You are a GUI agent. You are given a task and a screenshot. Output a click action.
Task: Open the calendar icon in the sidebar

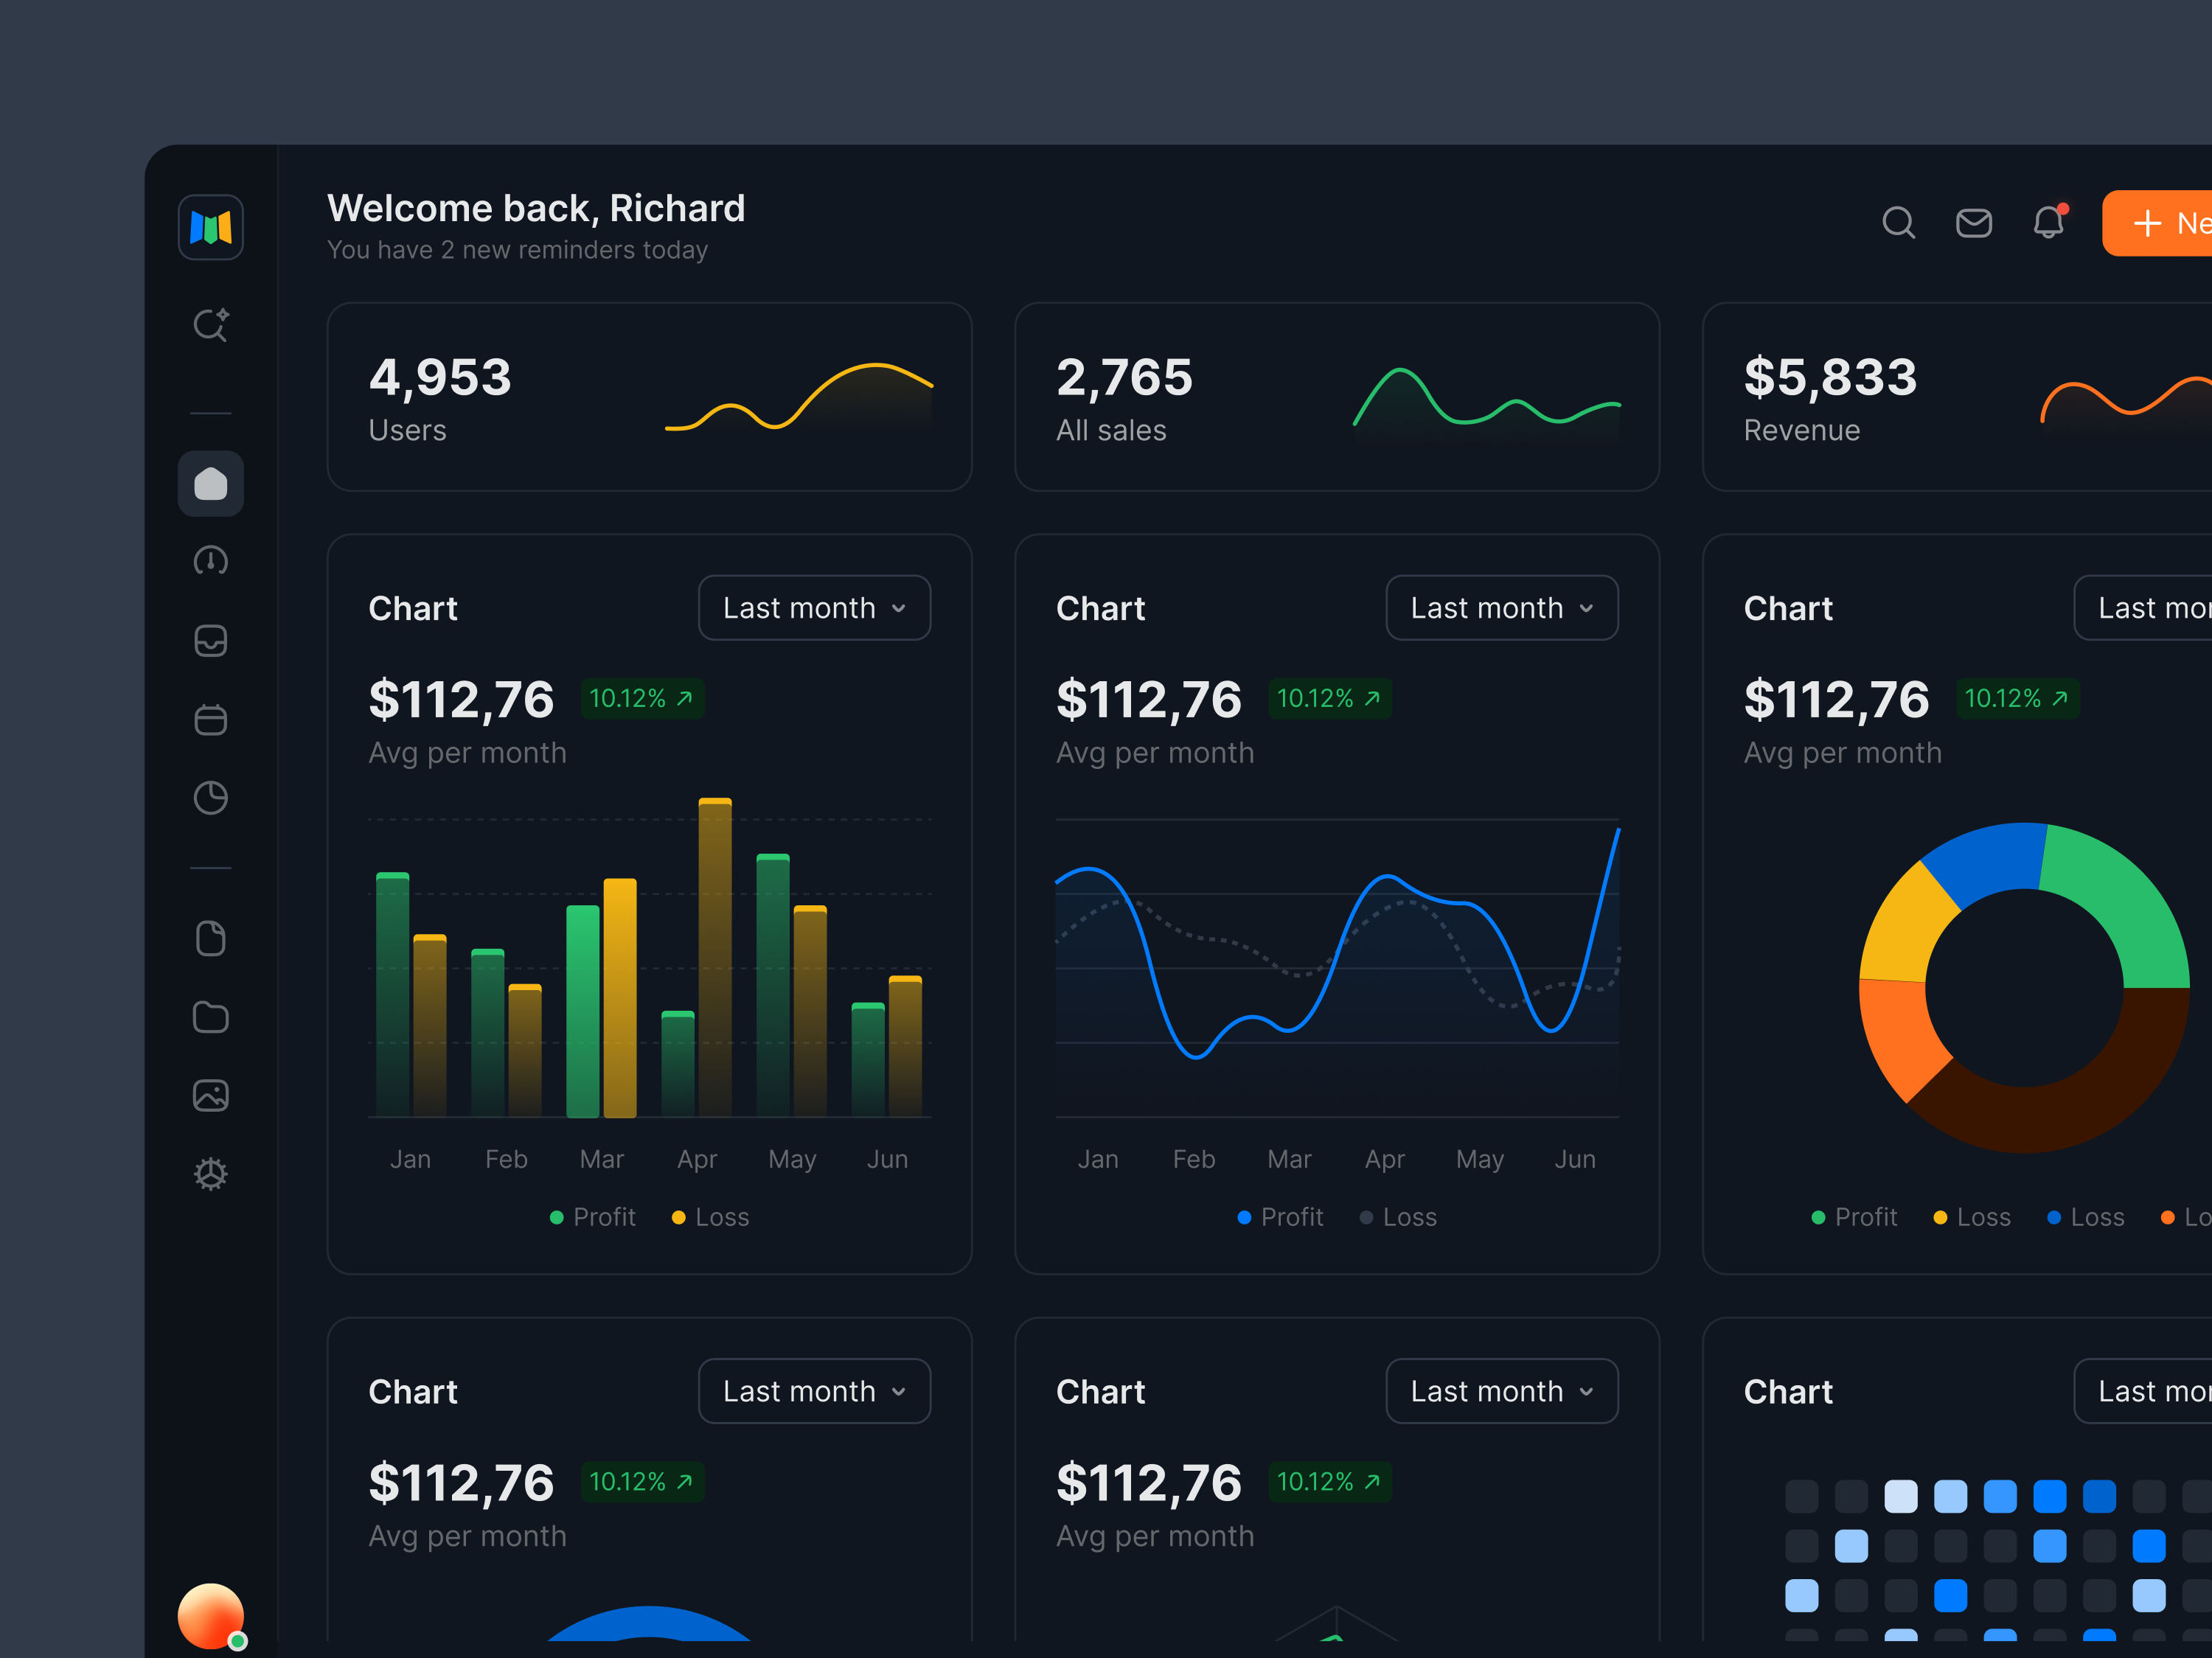(211, 720)
